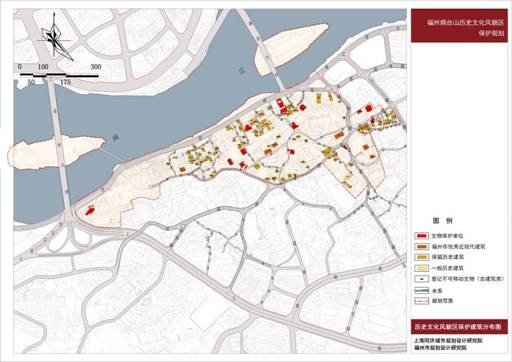Screen dimensions: 512x362
Task: Click the western river island
Action: (55, 152)
